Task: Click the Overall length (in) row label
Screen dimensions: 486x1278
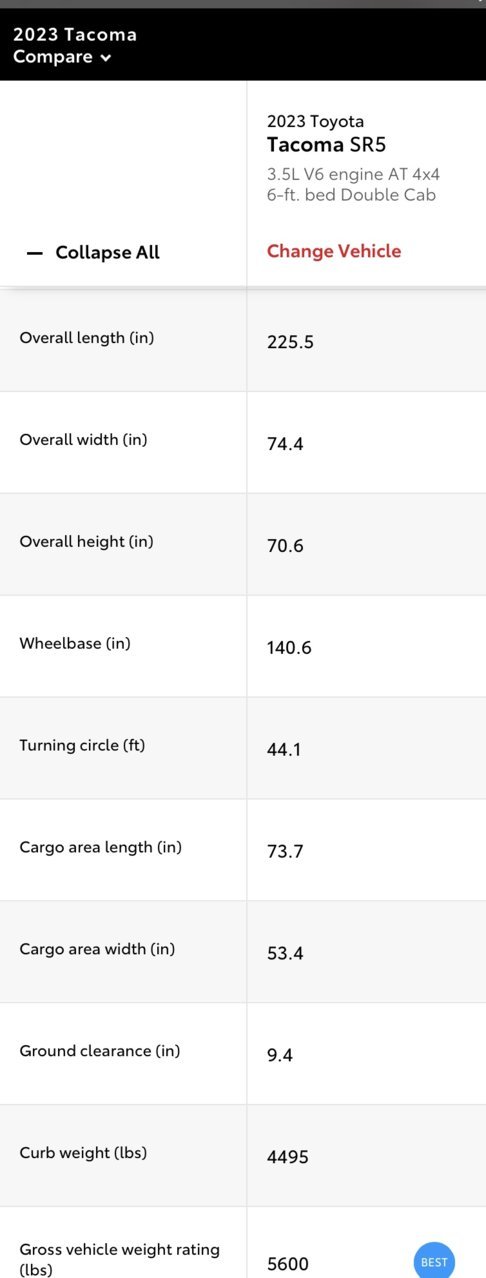Action: point(87,338)
